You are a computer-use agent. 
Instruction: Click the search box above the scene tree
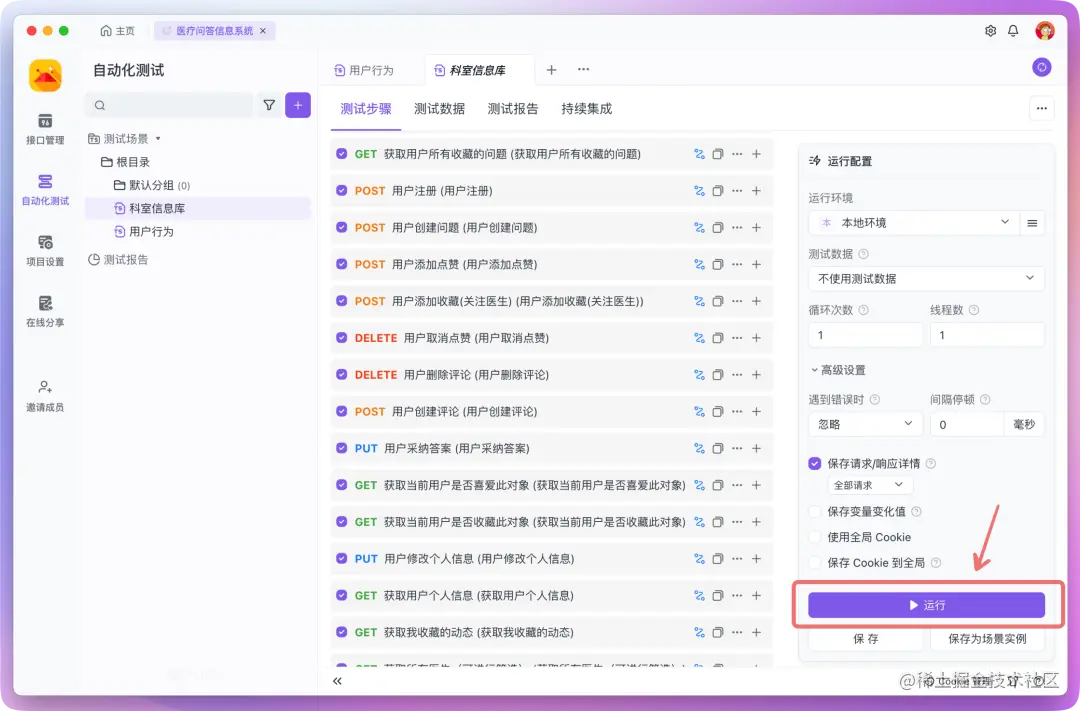tap(168, 105)
